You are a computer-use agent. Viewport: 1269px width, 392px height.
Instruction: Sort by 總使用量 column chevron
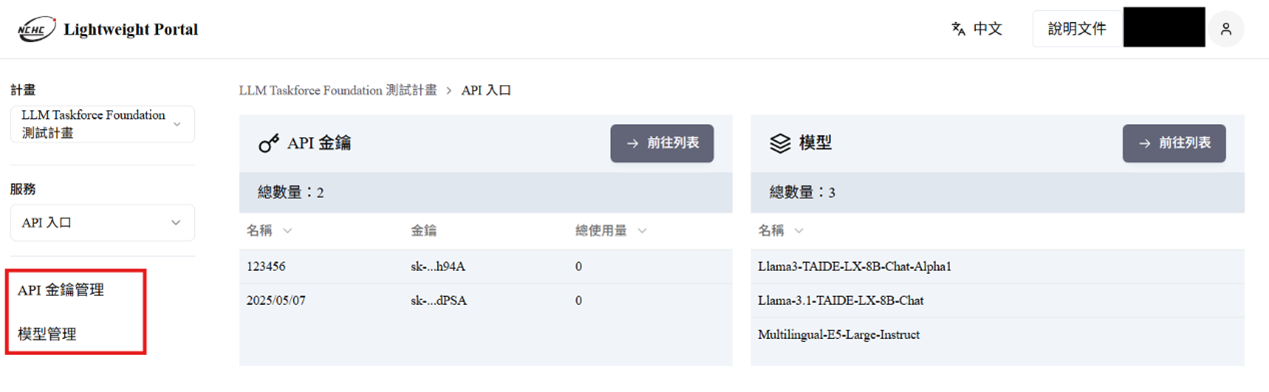(x=642, y=231)
